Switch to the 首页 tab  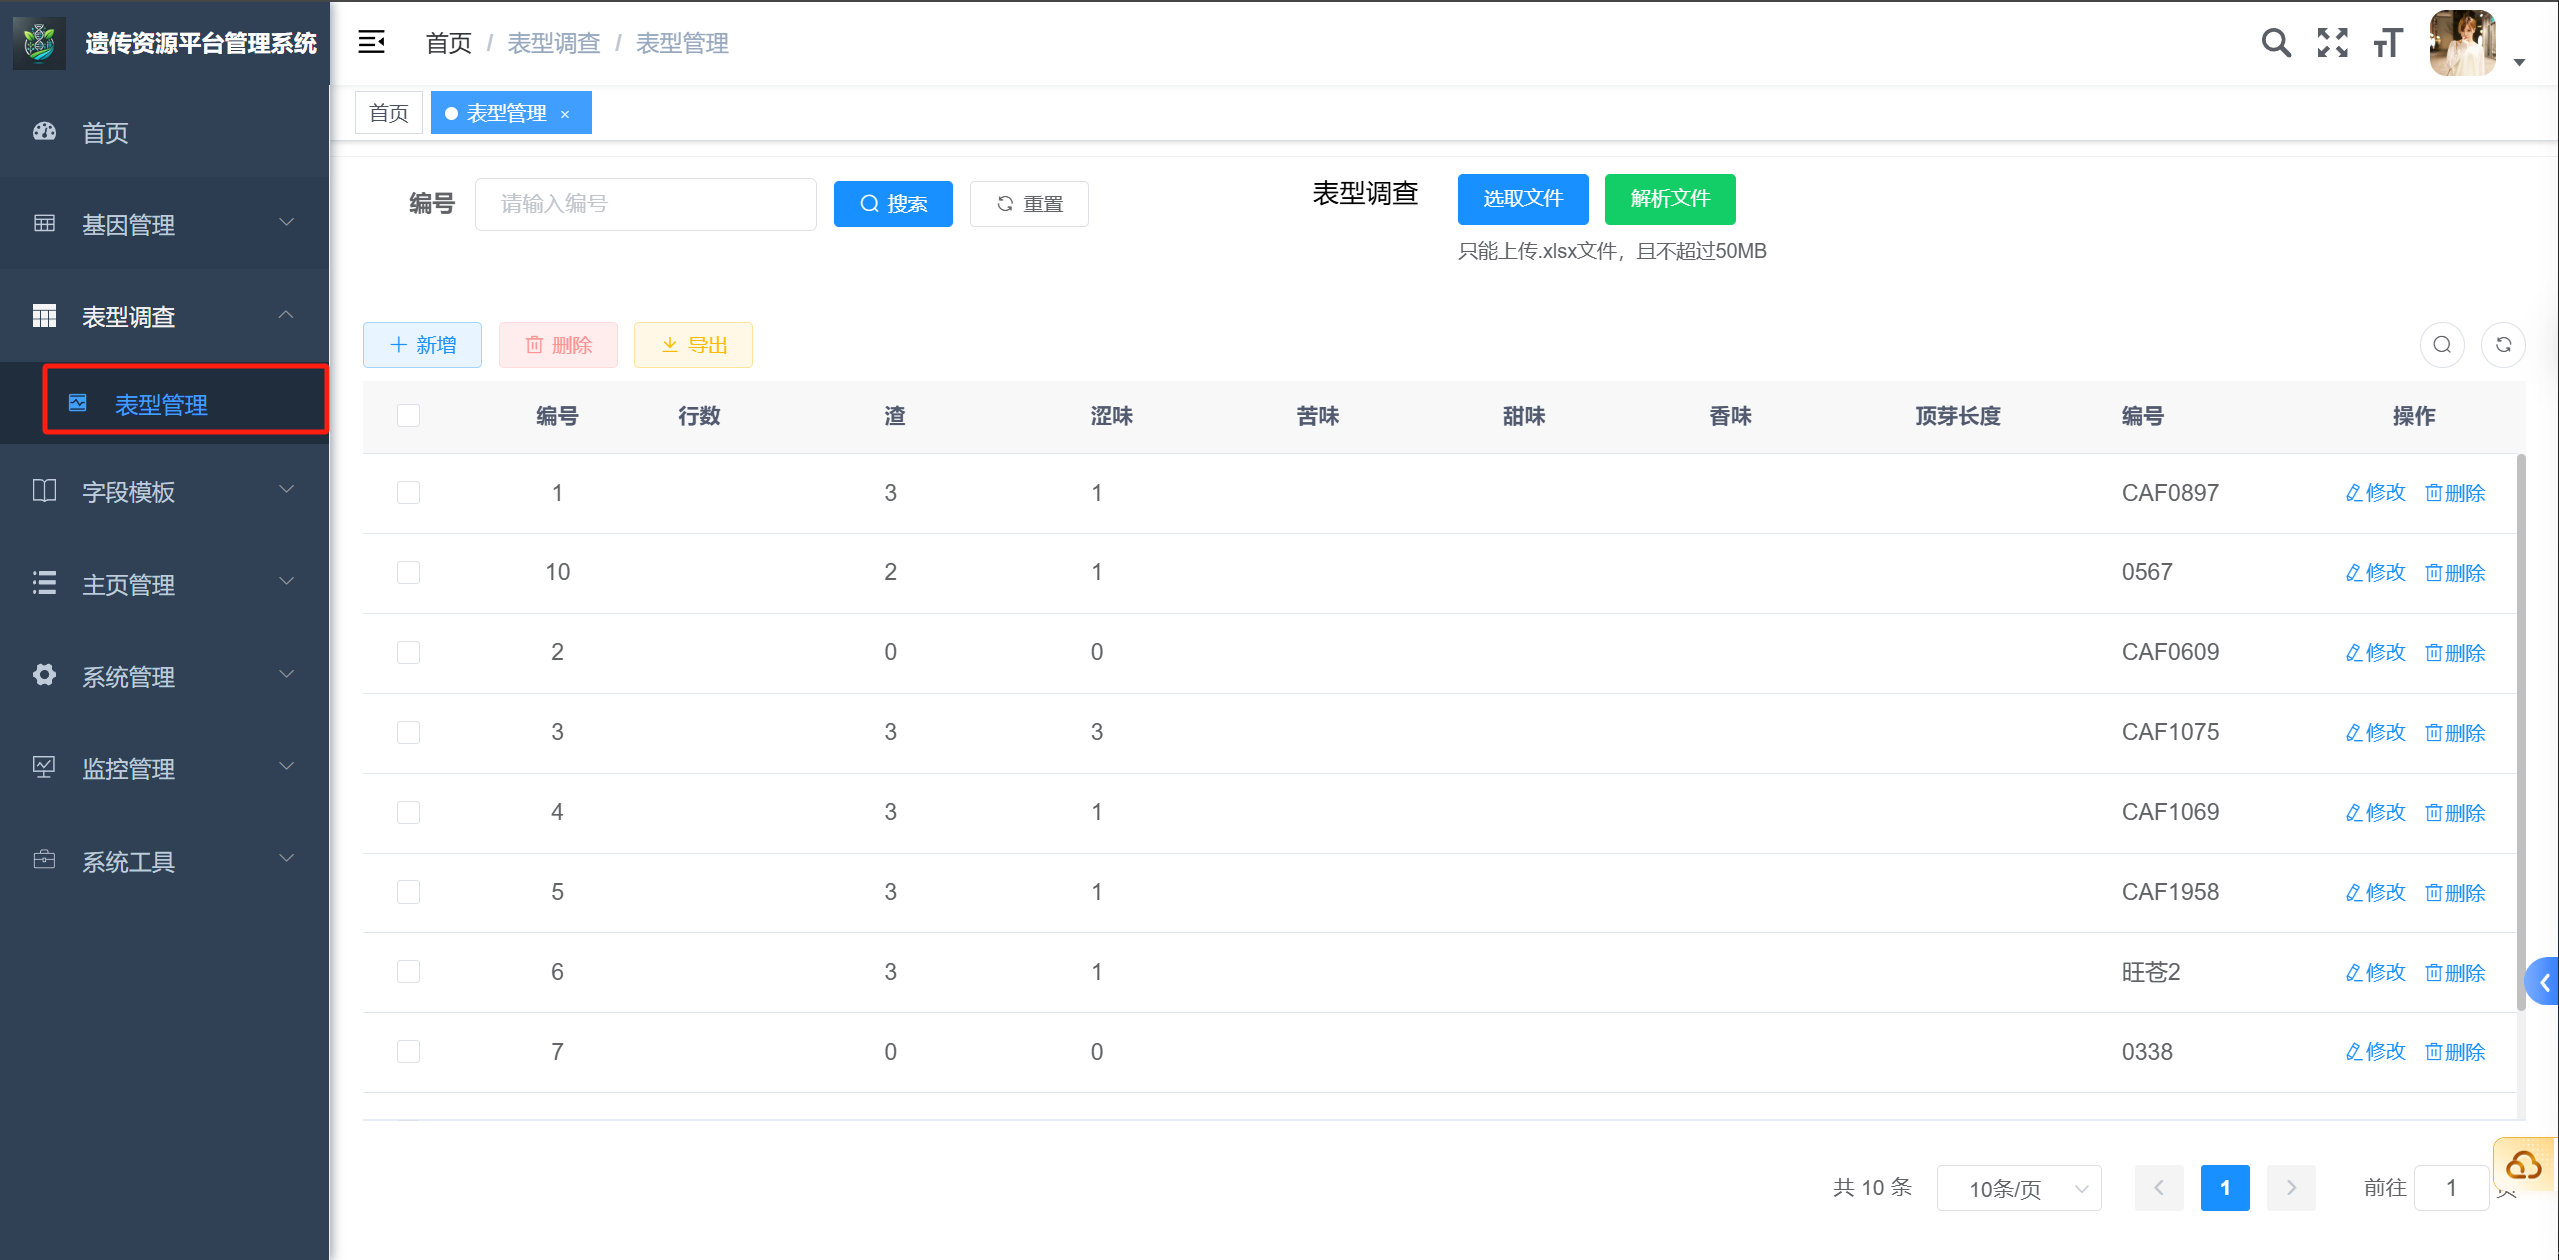[389, 113]
